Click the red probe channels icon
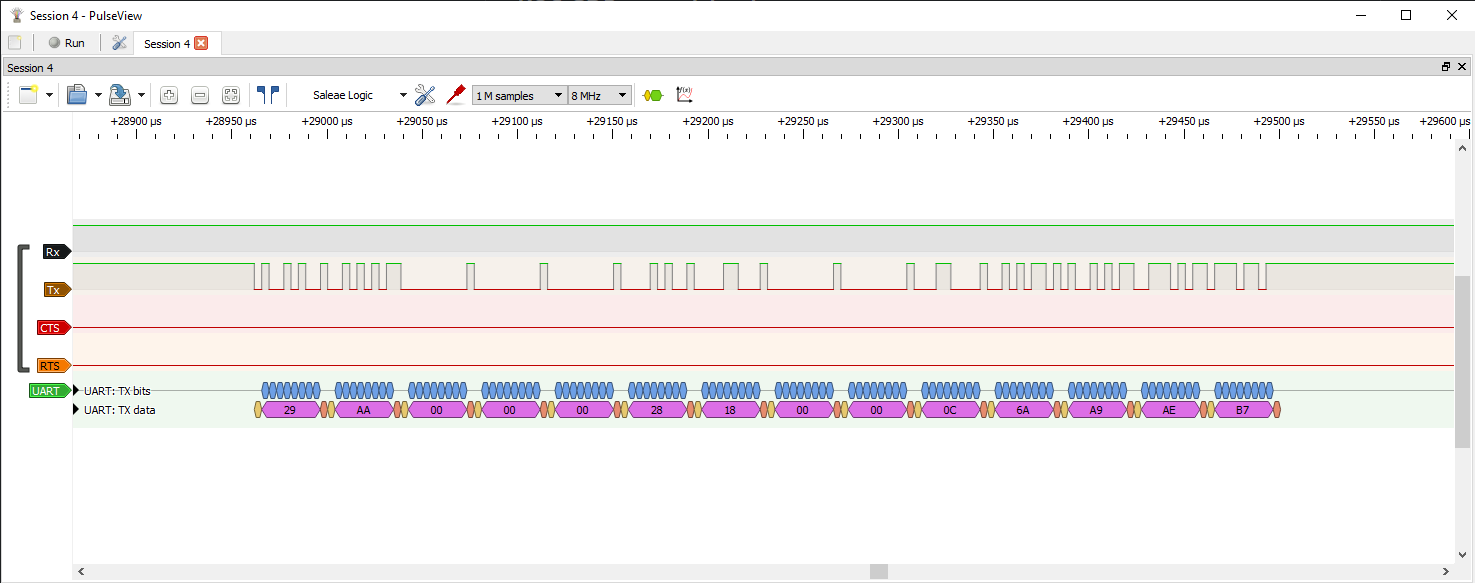 pos(456,95)
